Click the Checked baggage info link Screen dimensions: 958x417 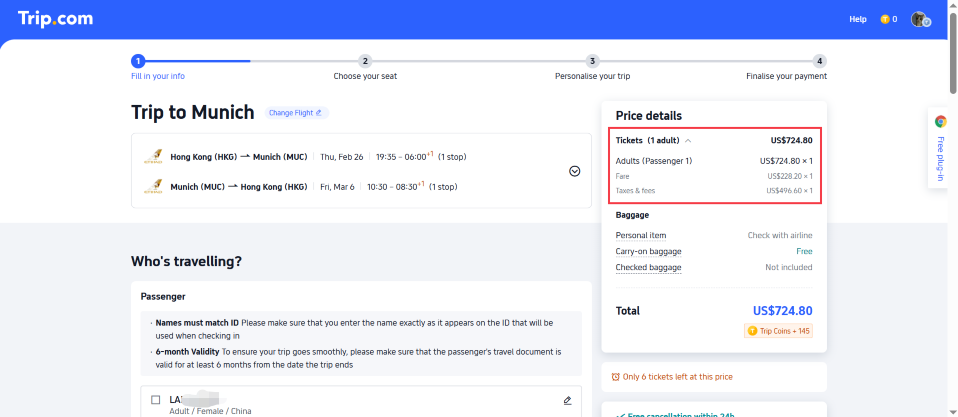(648, 267)
